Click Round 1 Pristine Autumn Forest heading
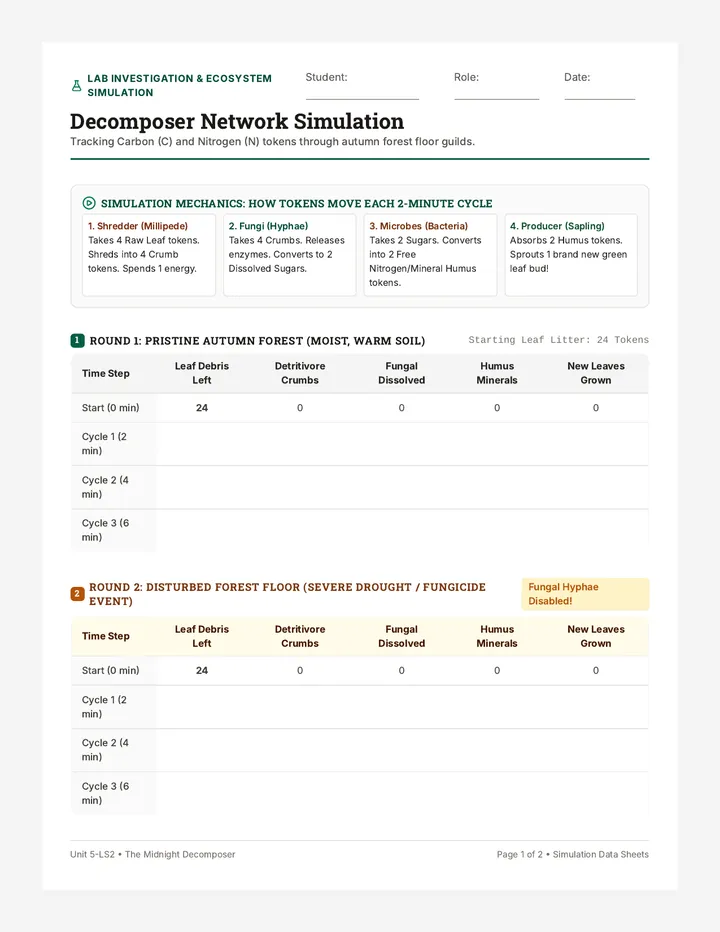The width and height of the screenshot is (720, 932). pyautogui.click(x=257, y=341)
